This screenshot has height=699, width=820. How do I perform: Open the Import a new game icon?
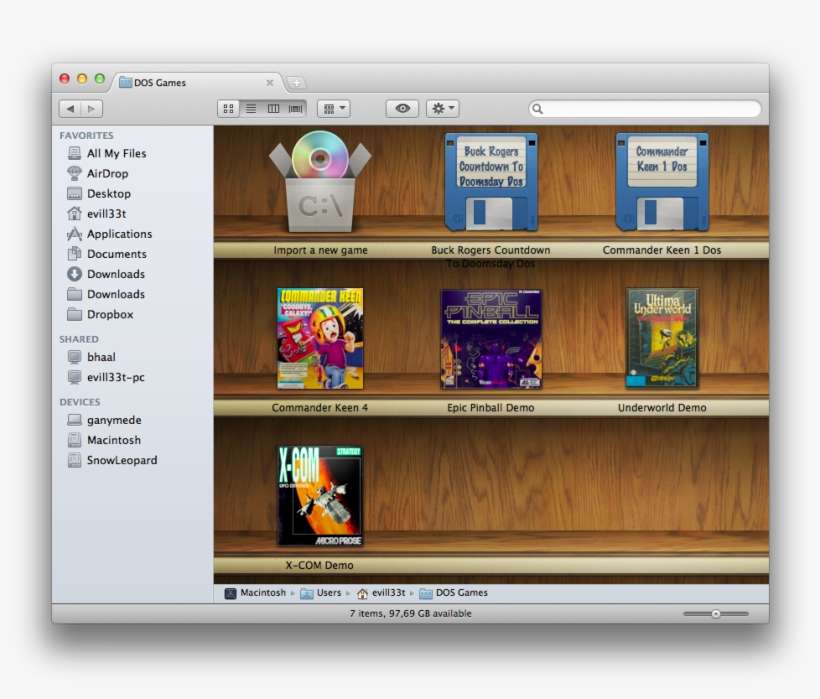(320, 181)
